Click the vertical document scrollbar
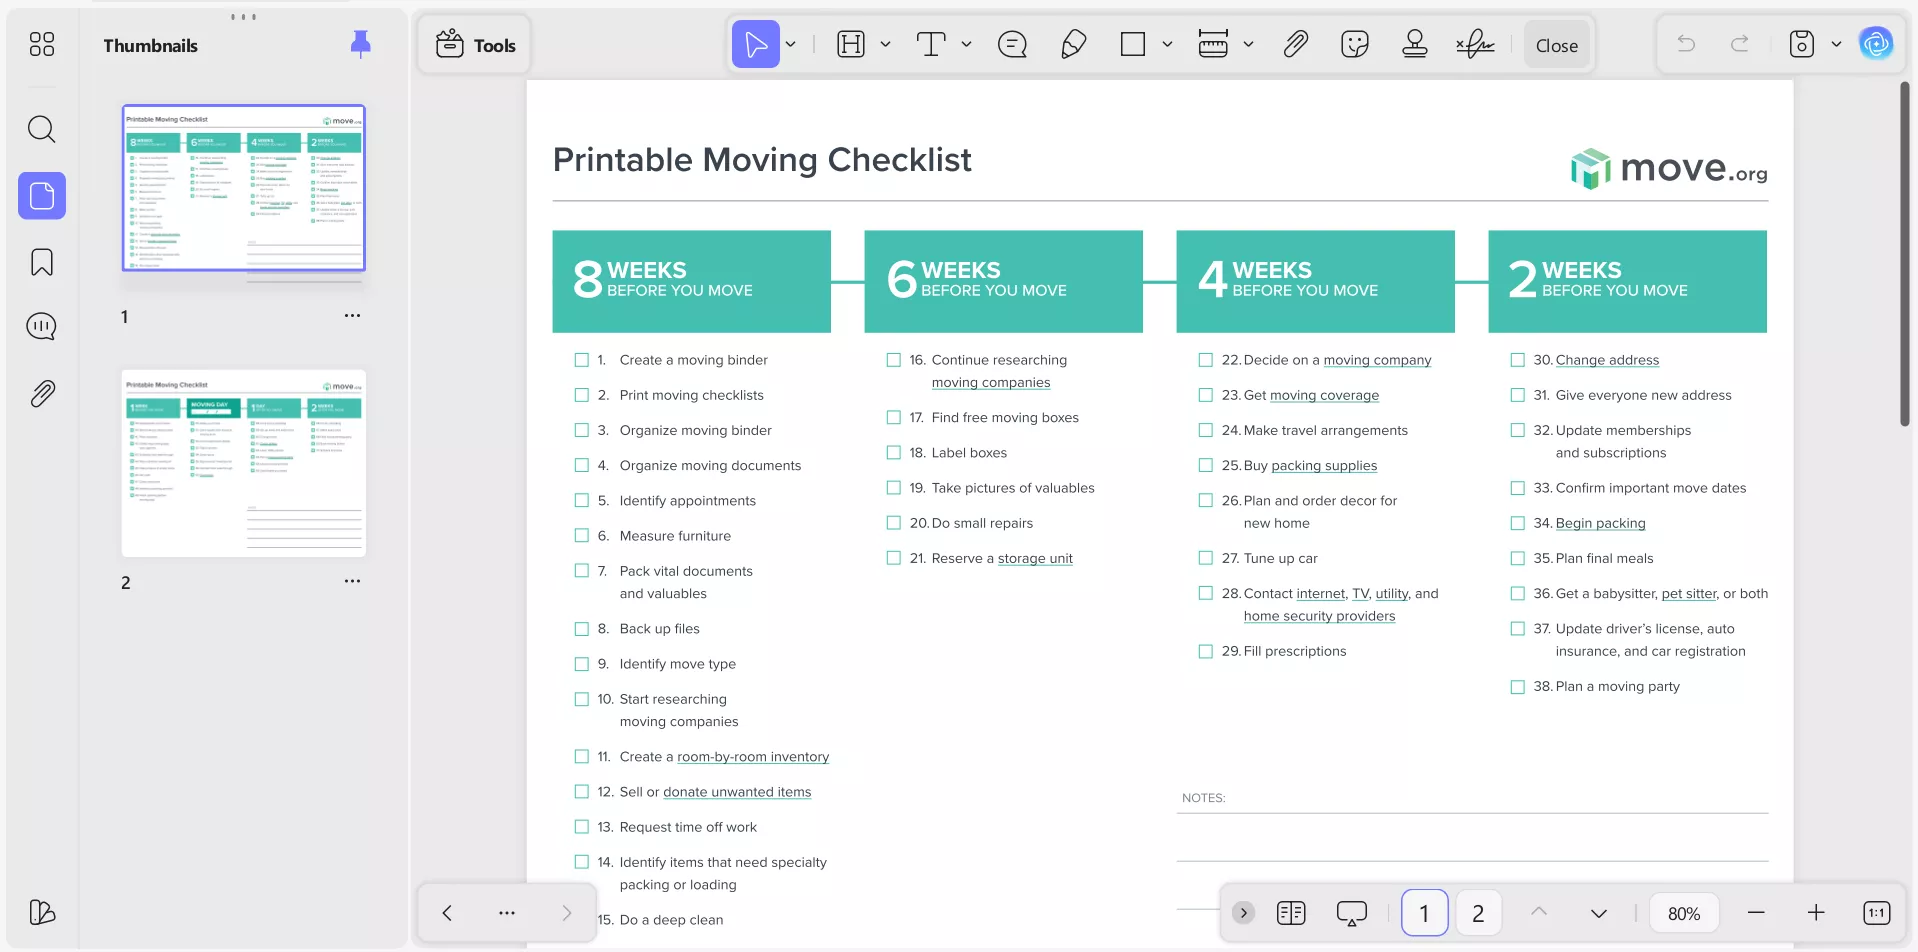Image resolution: width=1918 pixels, height=952 pixels. tap(1905, 255)
